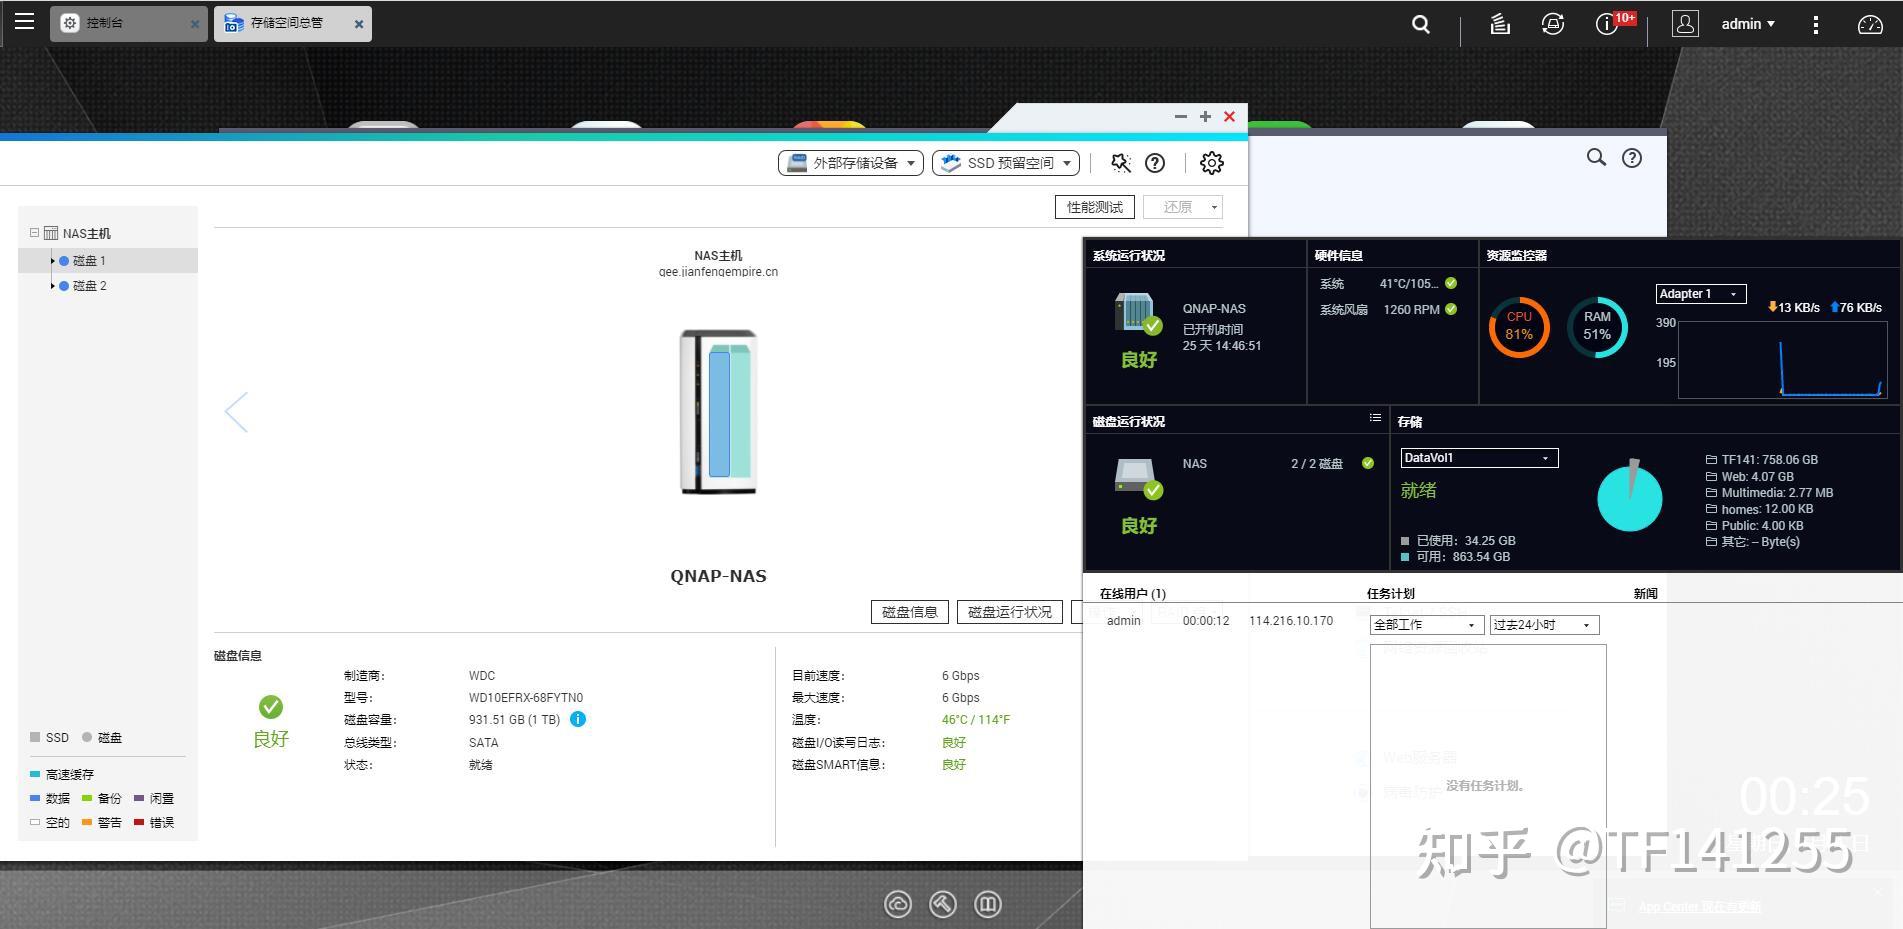This screenshot has width=1903, height=929.
Task: Open the Storage Manager settings gear
Action: (x=1211, y=162)
